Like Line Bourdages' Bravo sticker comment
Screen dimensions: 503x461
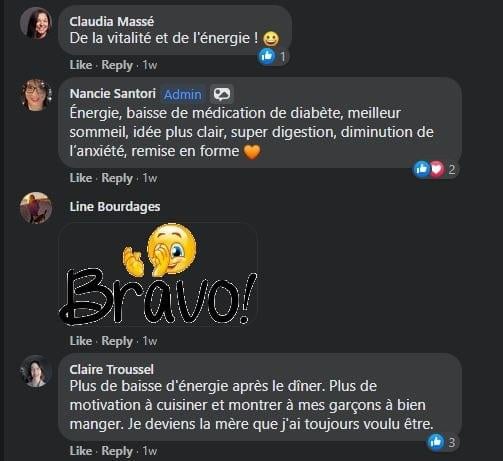(81, 341)
